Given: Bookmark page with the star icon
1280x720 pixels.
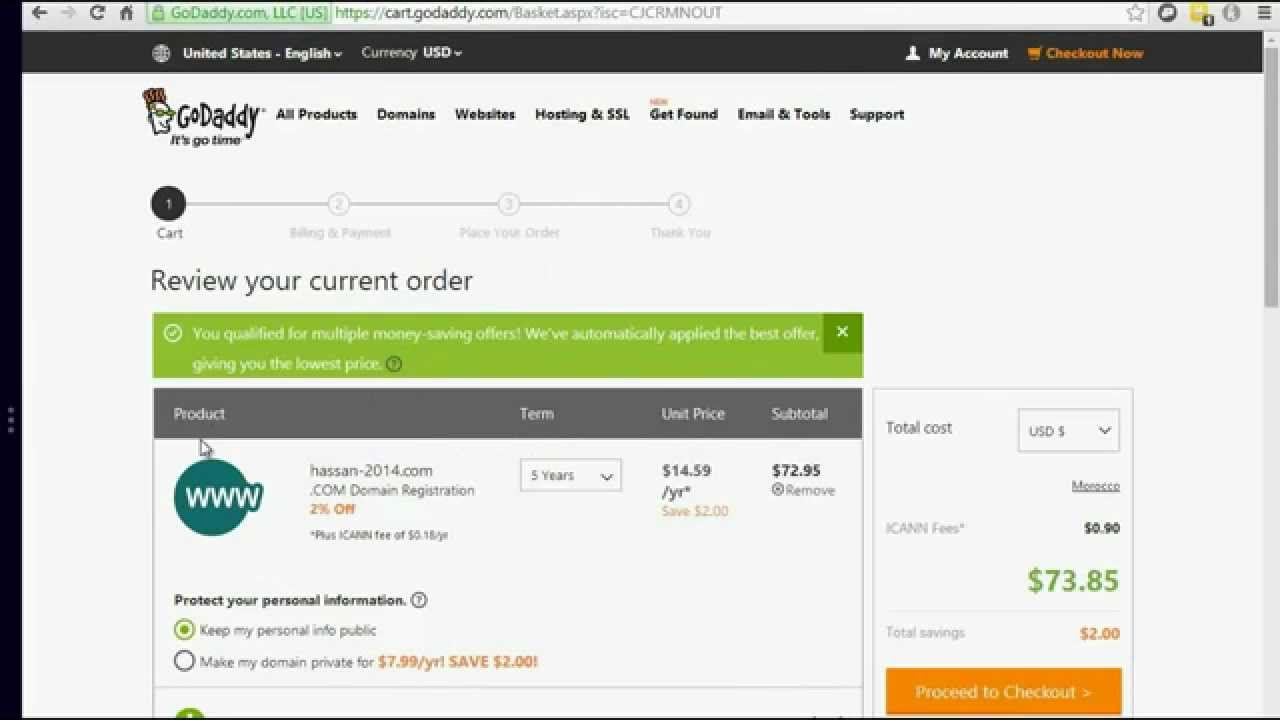Looking at the screenshot, I should pyautogui.click(x=1135, y=13).
